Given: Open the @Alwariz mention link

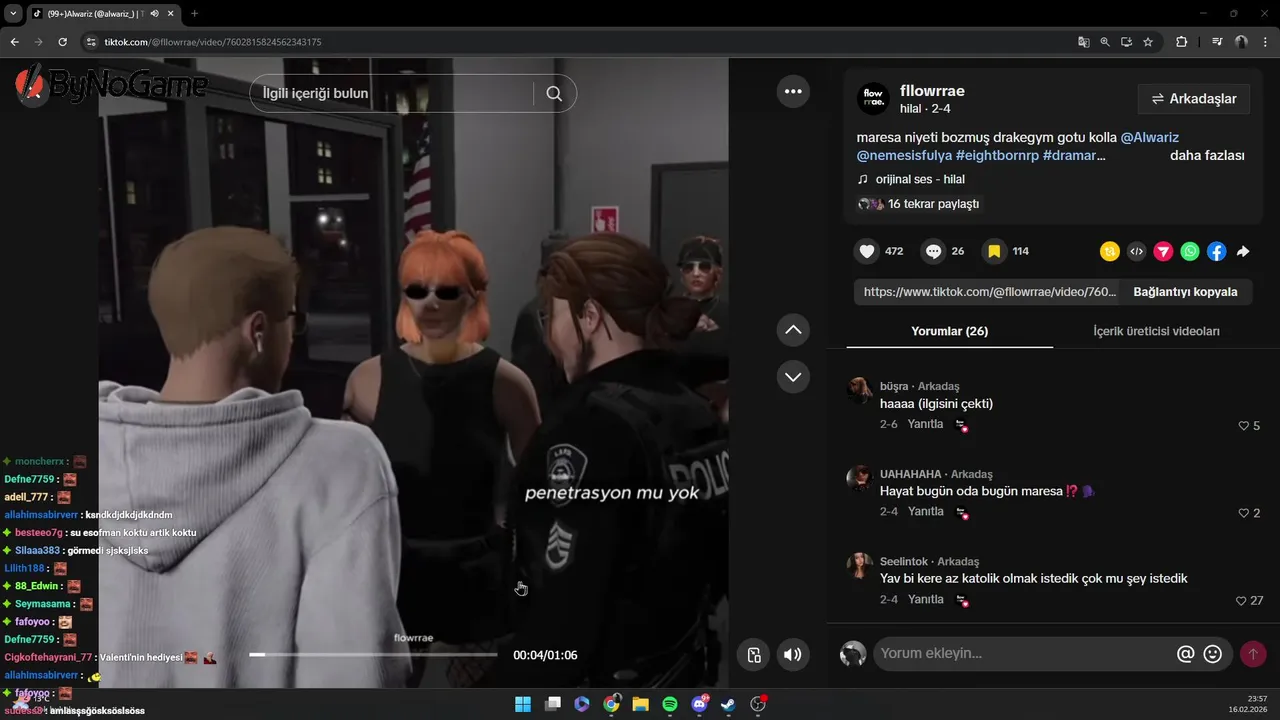Looking at the screenshot, I should click(x=1149, y=137).
